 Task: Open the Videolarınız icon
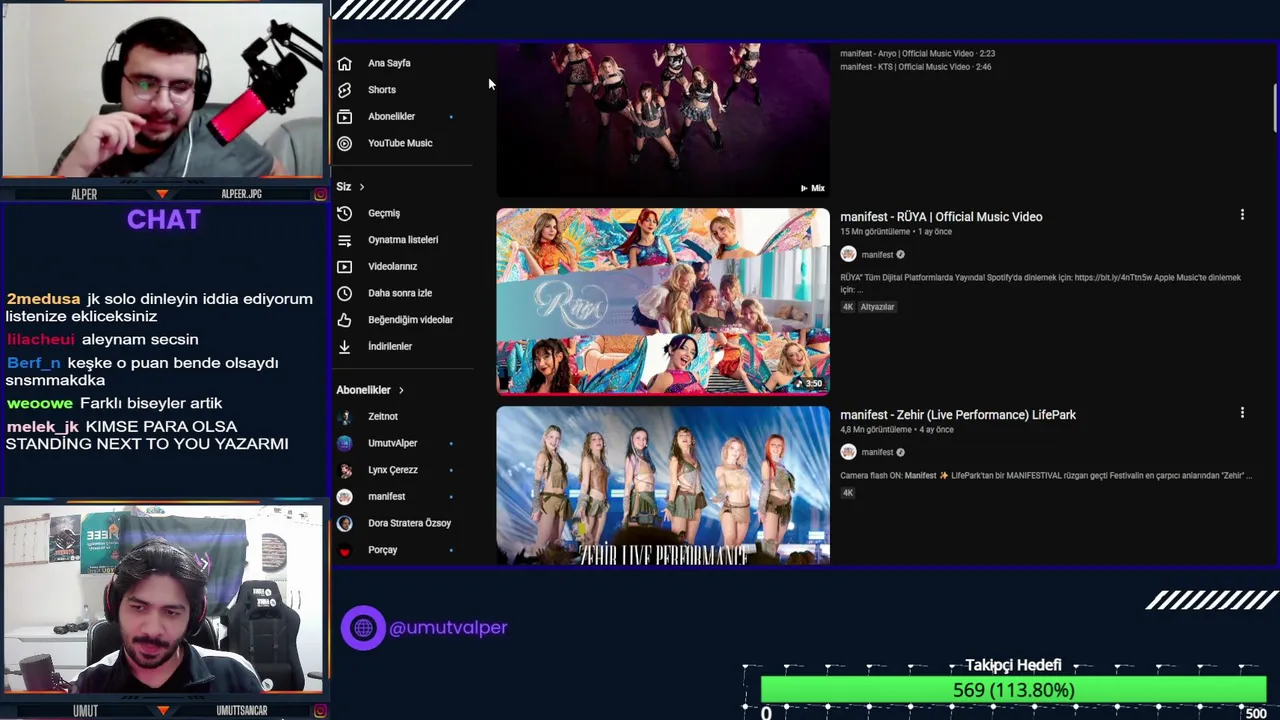point(344,266)
